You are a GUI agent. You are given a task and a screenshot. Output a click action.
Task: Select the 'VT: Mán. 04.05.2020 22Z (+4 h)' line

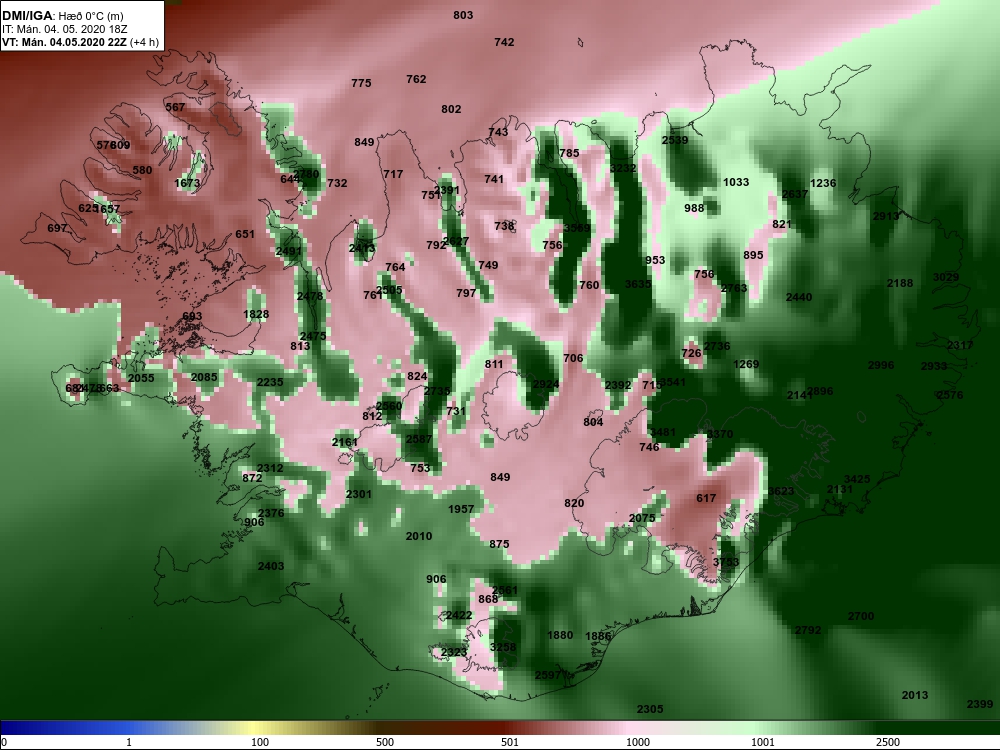pos(80,43)
